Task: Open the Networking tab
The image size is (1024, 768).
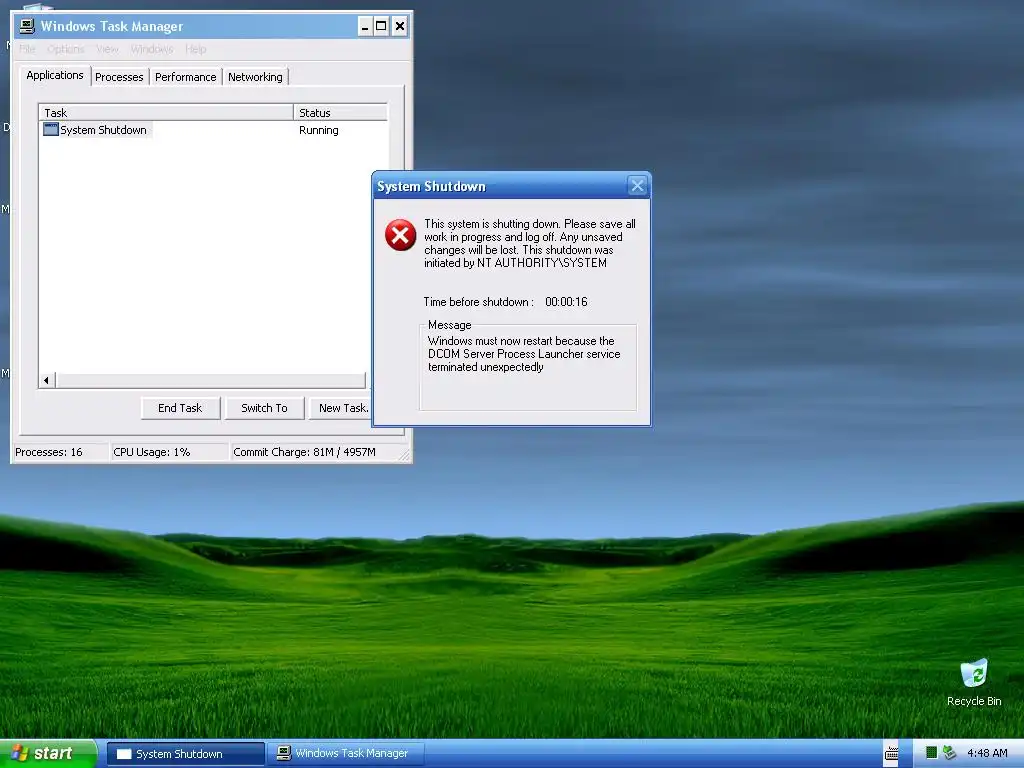Action: click(x=255, y=77)
